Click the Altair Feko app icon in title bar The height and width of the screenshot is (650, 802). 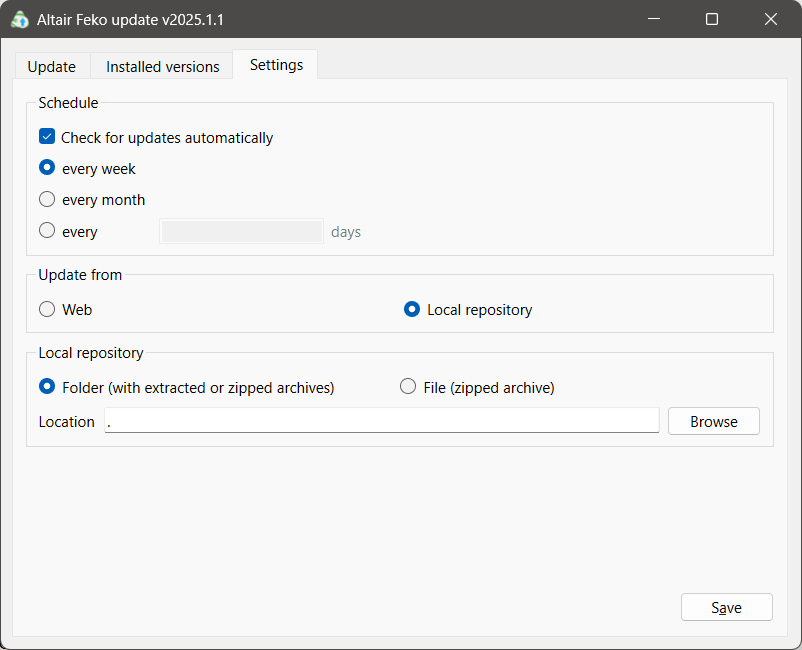click(x=19, y=19)
